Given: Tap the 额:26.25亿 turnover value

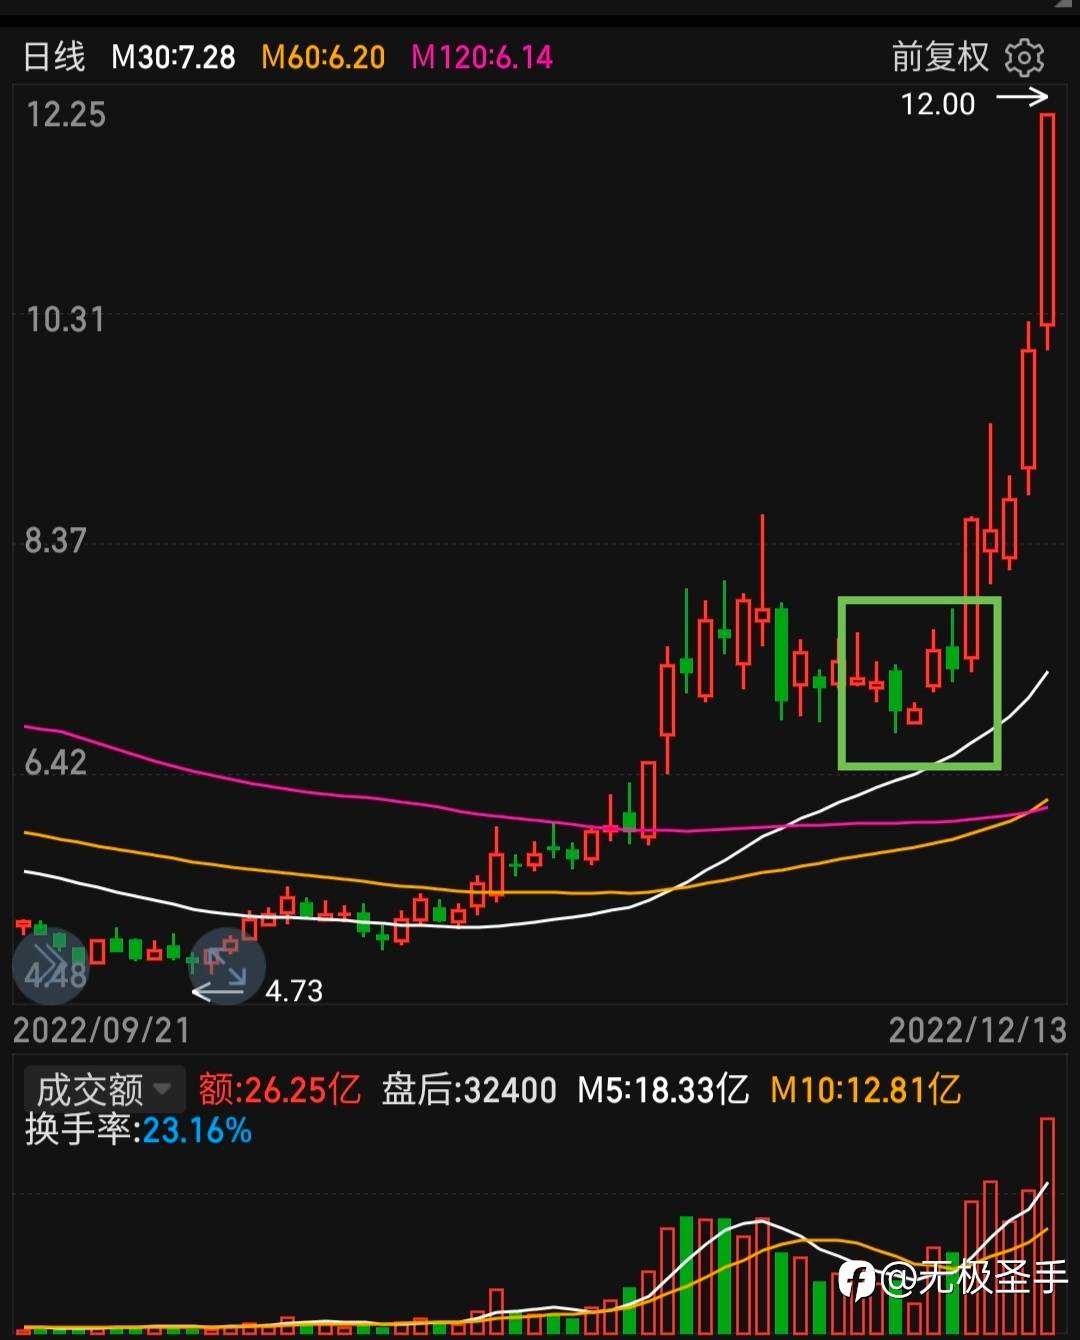Looking at the screenshot, I should click(x=279, y=1089).
